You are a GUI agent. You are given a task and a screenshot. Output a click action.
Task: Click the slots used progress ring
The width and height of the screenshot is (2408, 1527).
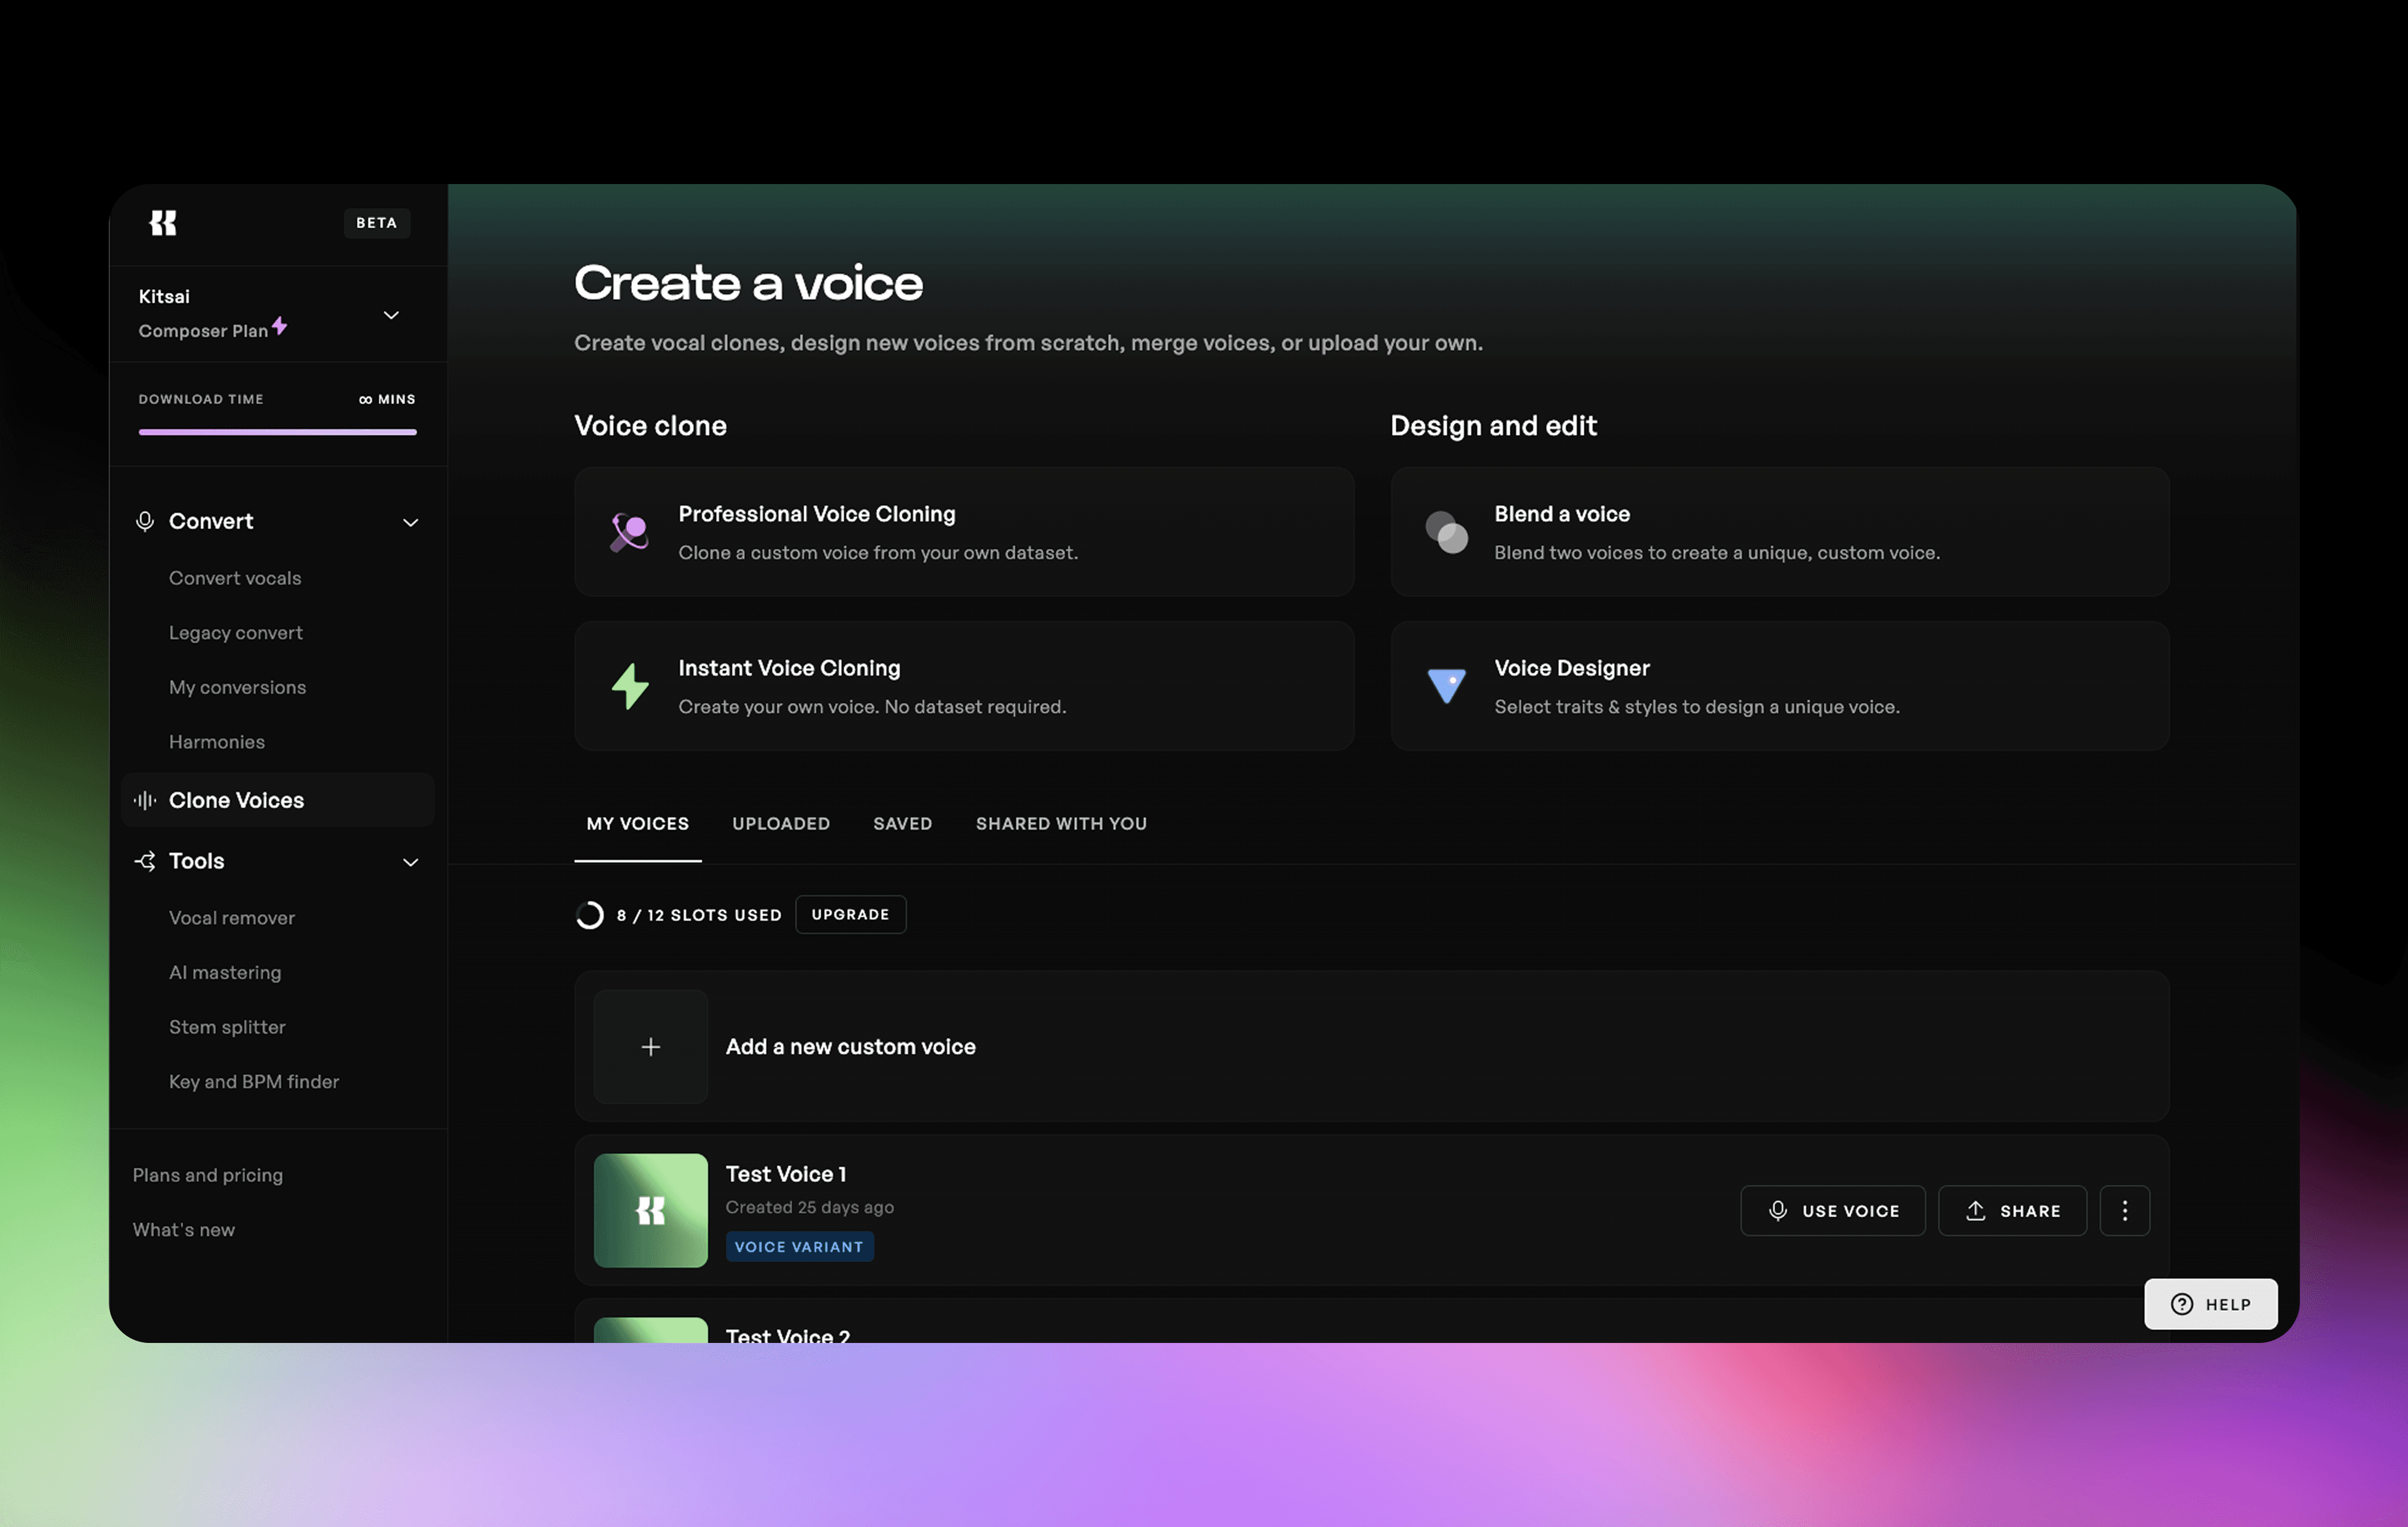tap(590, 915)
